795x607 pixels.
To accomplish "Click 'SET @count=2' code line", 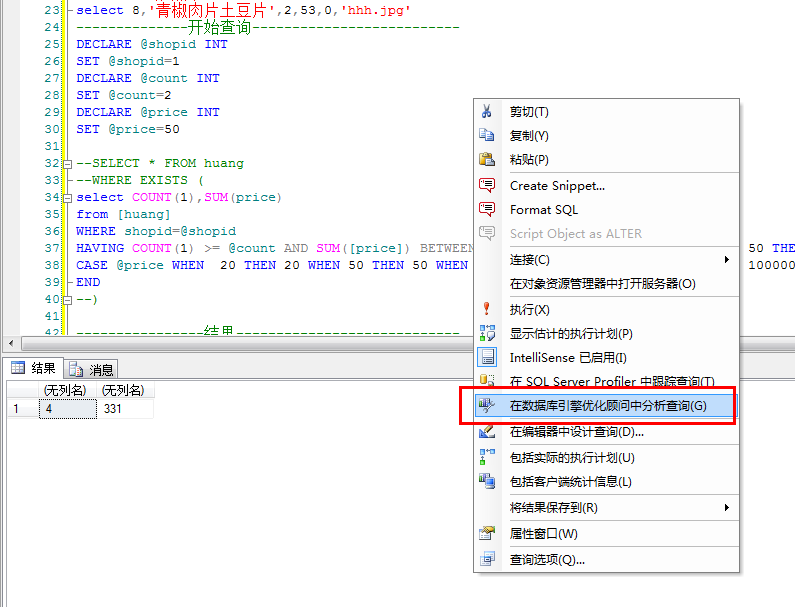I will tap(124, 95).
